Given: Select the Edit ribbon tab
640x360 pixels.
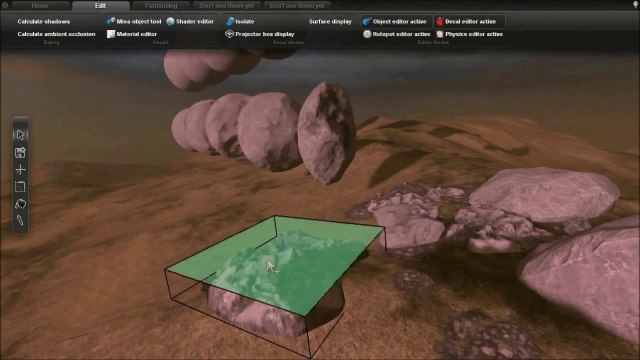Looking at the screenshot, I should (x=100, y=5).
